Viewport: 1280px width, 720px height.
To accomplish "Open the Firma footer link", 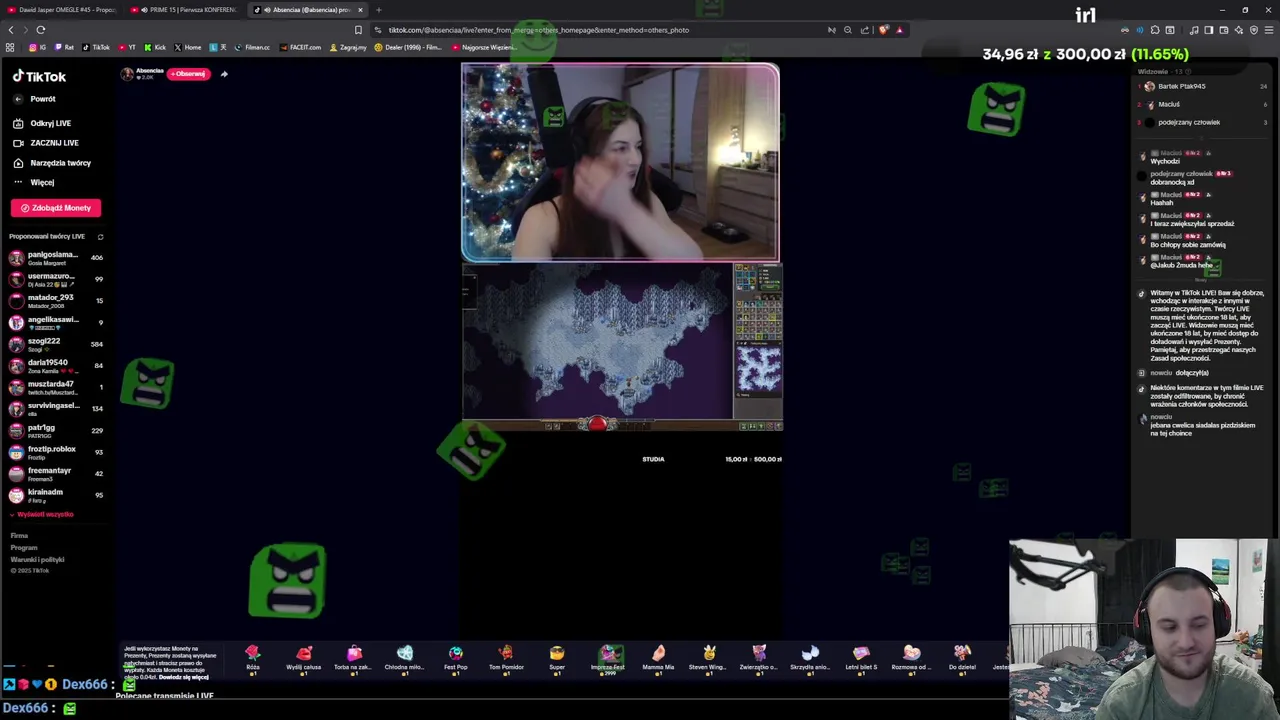I will (x=19, y=536).
